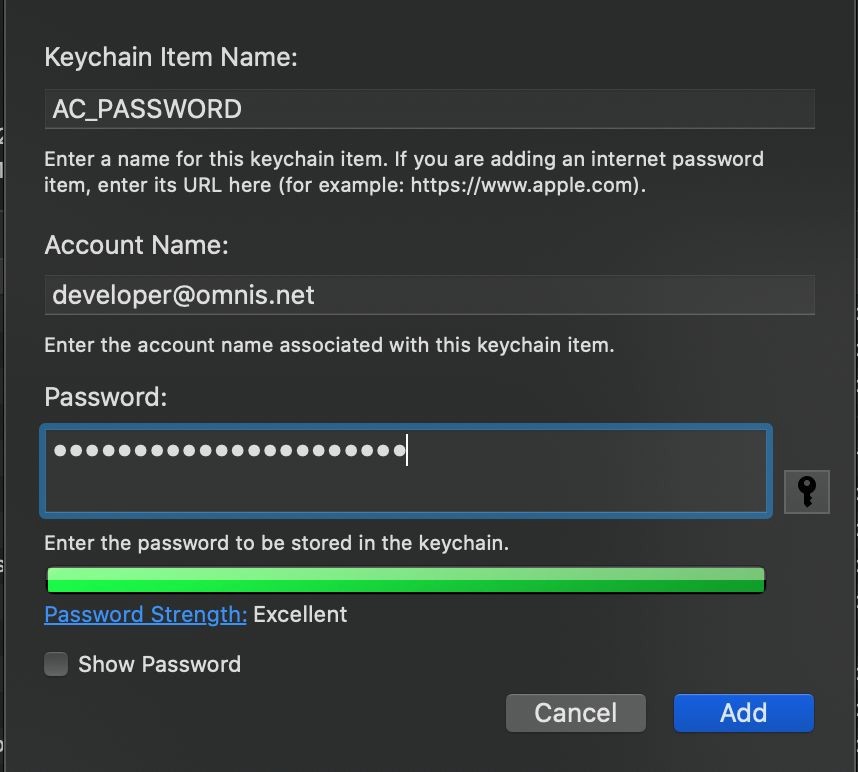Open the Password Strength link
Viewport: 858px width, 772px height.
point(146,614)
